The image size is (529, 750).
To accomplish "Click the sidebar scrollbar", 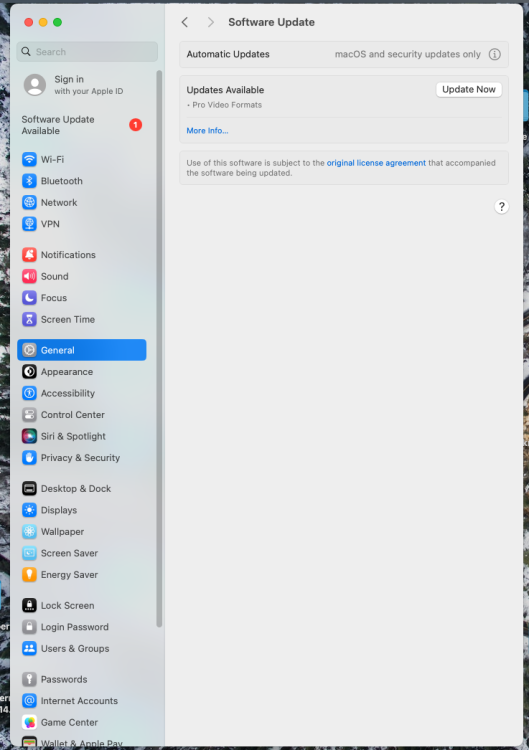I will pyautogui.click(x=159, y=348).
